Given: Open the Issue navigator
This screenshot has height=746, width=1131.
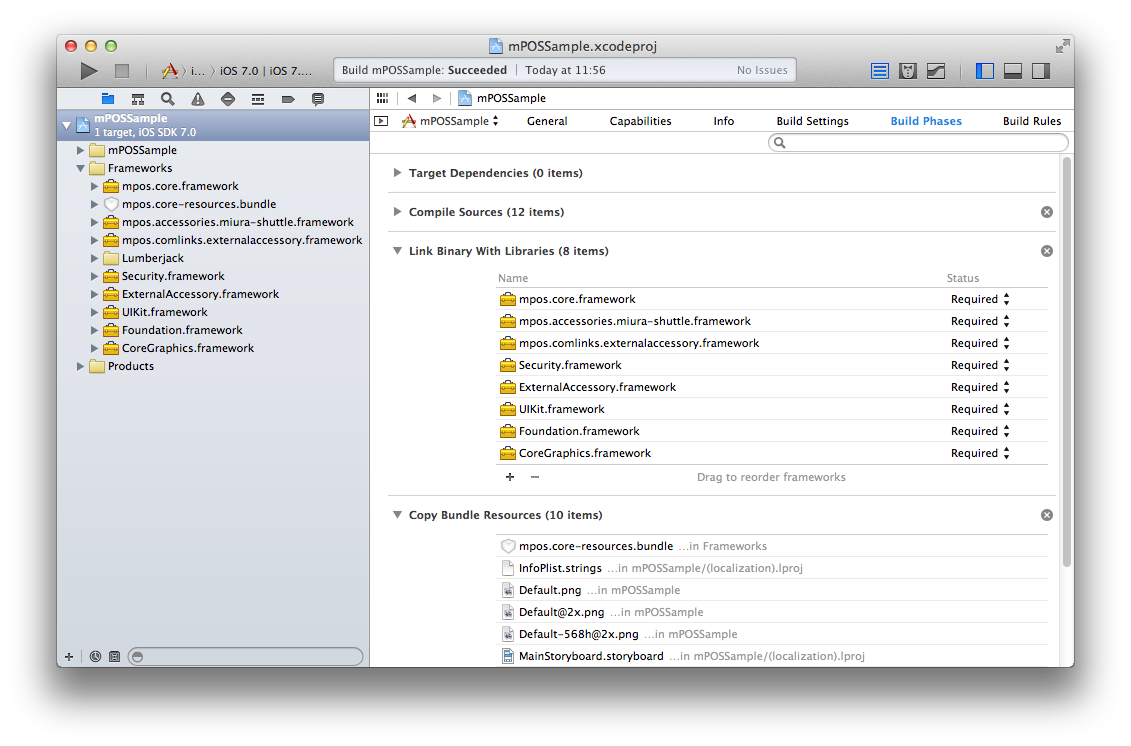Looking at the screenshot, I should pos(198,99).
